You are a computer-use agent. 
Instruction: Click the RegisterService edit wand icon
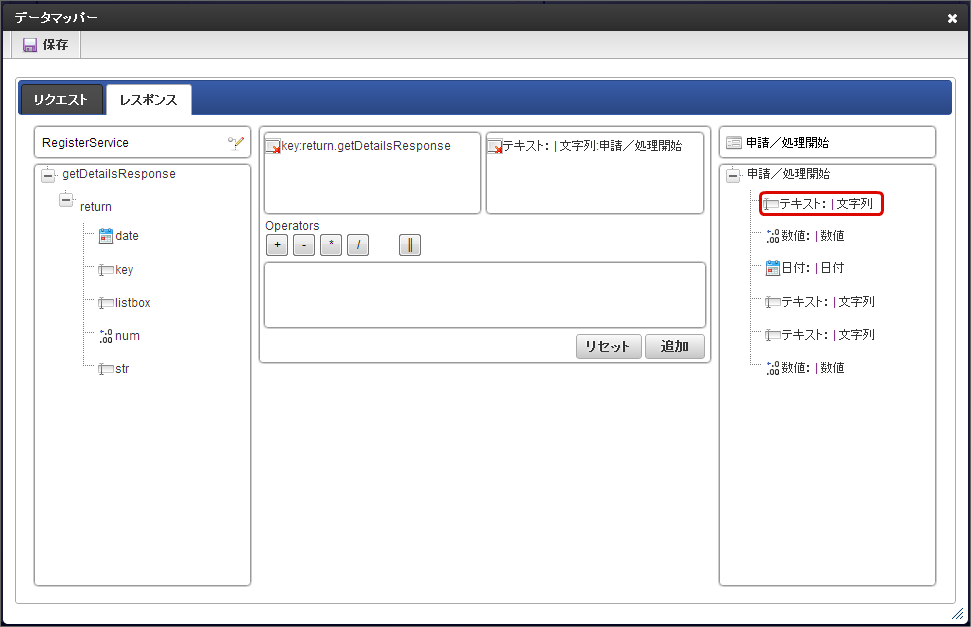point(235,143)
